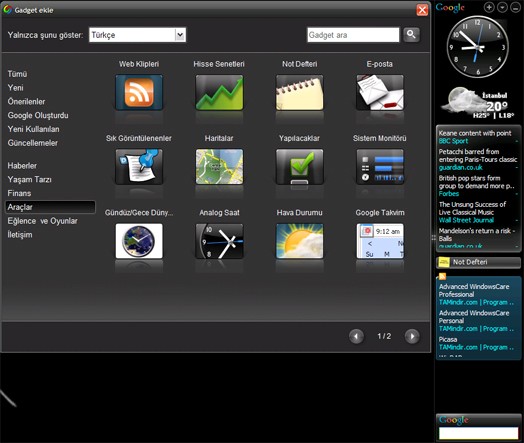Open the Web Klipleri RSS gadget icon
The height and width of the screenshot is (443, 524).
click(139, 93)
